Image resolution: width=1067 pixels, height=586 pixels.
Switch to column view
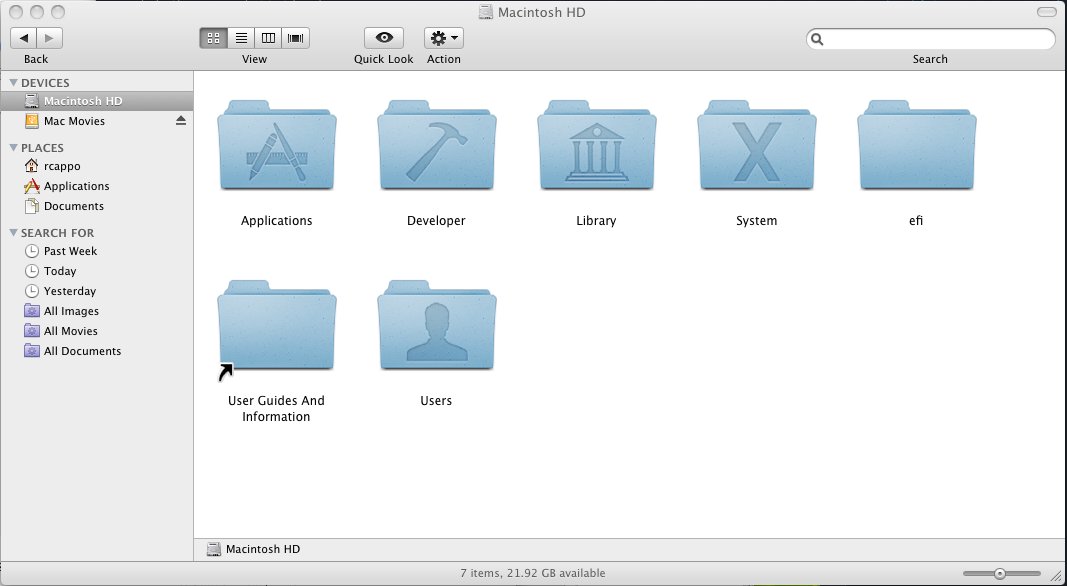click(268, 38)
